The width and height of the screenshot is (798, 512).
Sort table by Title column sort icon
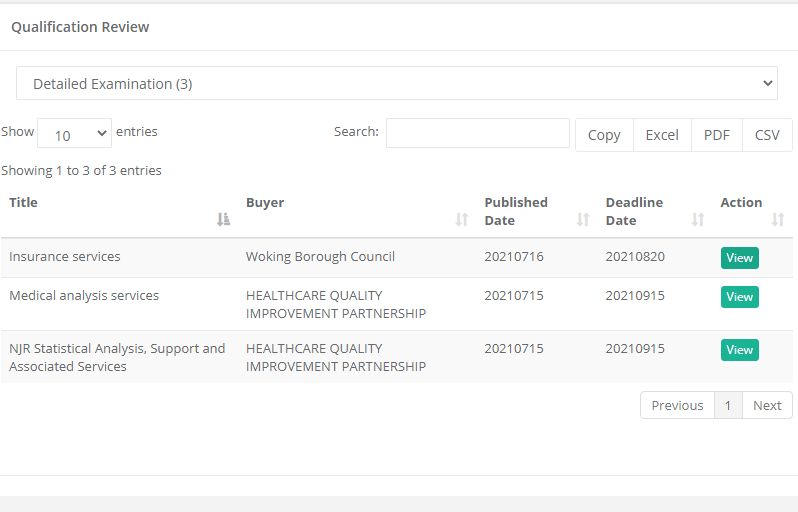pyautogui.click(x=224, y=219)
